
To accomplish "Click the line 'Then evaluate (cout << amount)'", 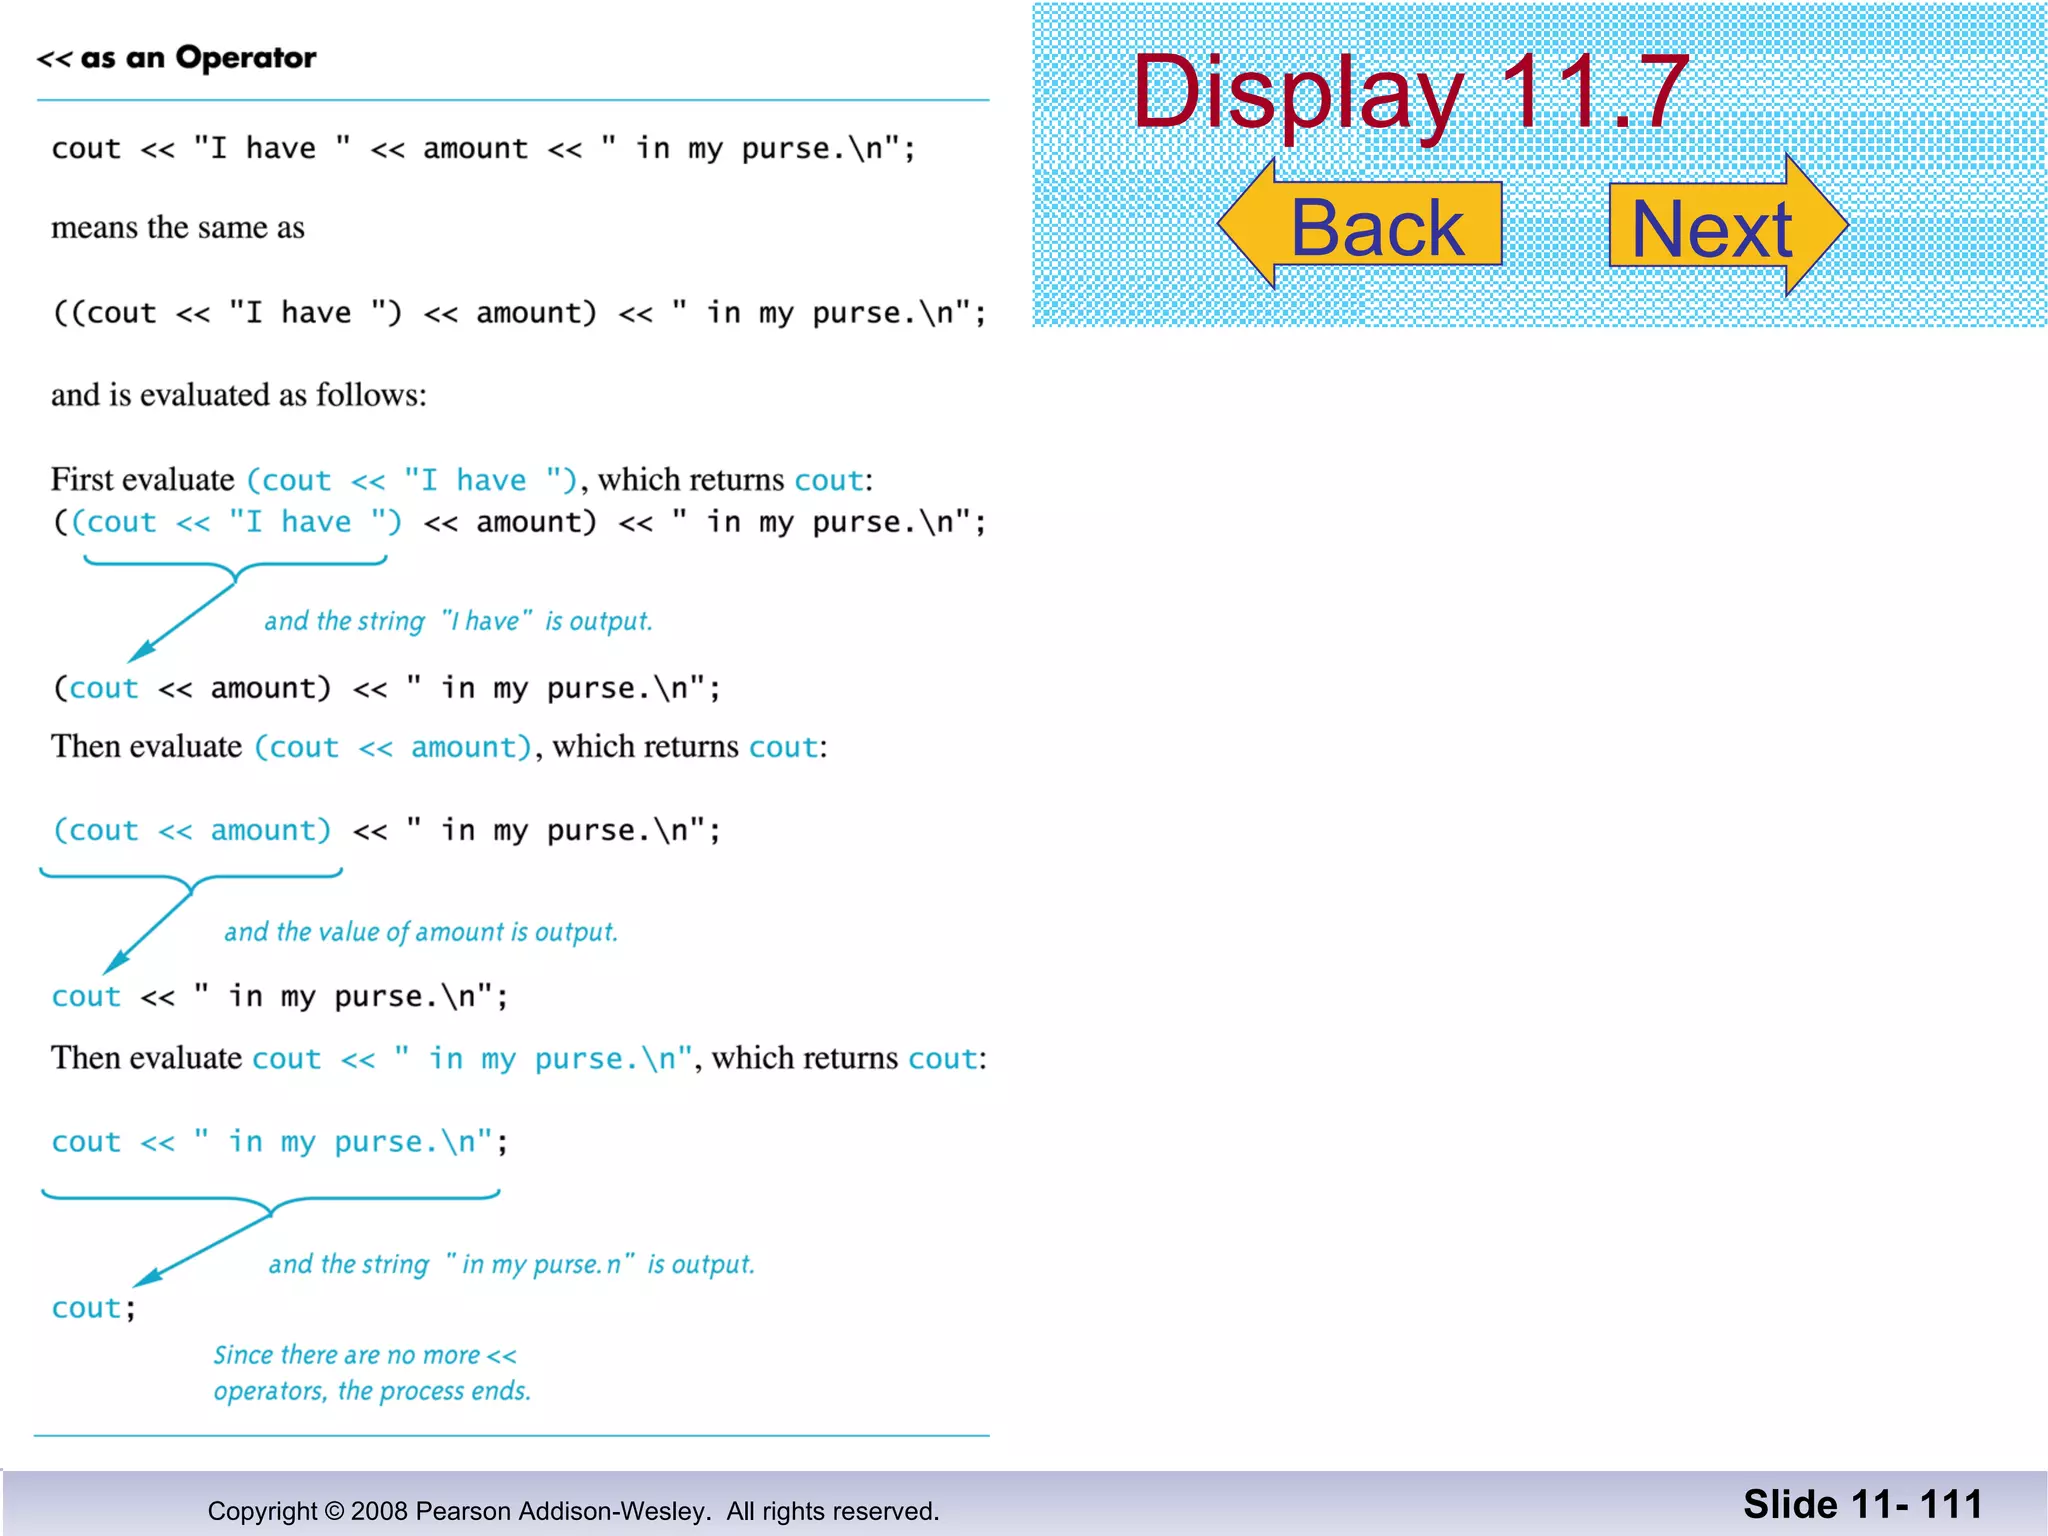I will [439, 747].
